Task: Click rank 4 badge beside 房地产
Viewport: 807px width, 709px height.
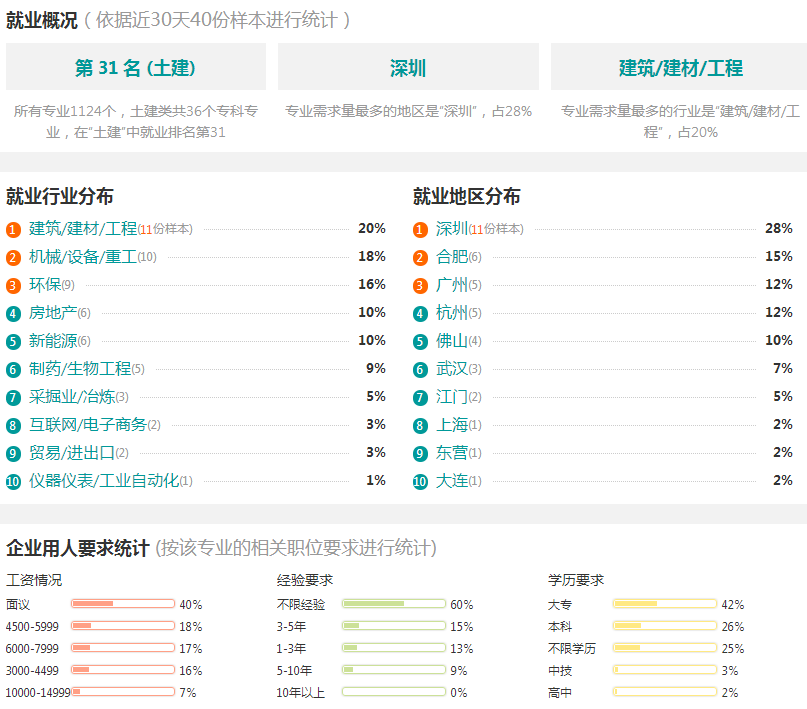Action: [x=13, y=313]
